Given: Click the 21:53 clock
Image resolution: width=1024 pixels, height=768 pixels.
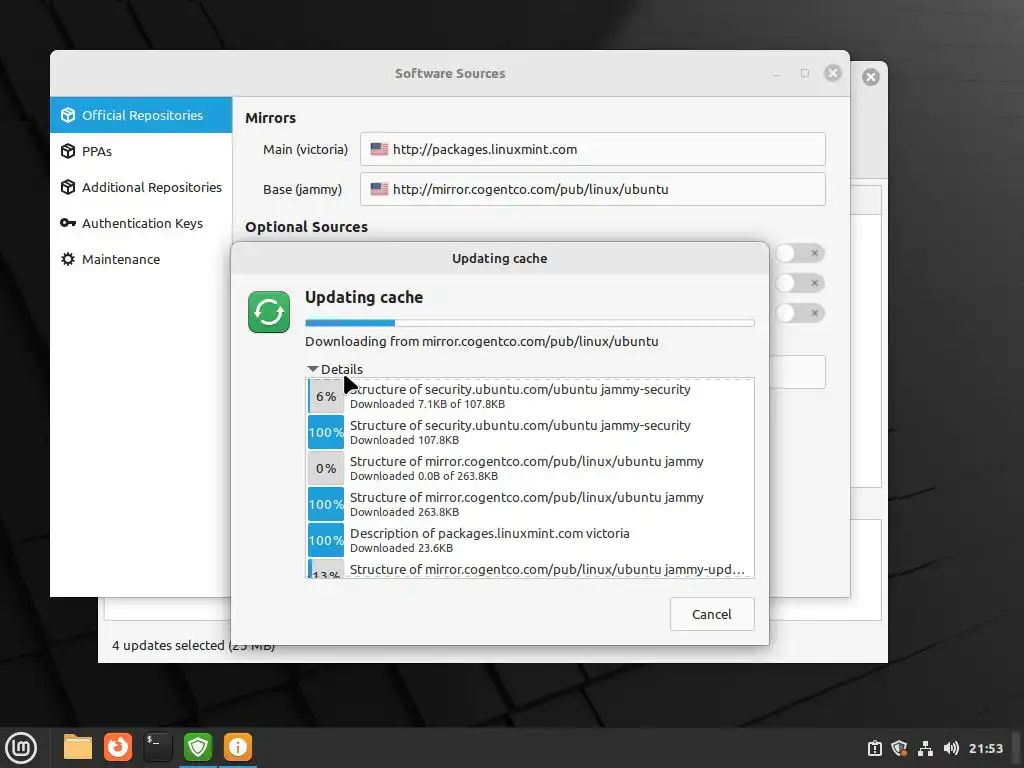Looking at the screenshot, I should (x=985, y=748).
